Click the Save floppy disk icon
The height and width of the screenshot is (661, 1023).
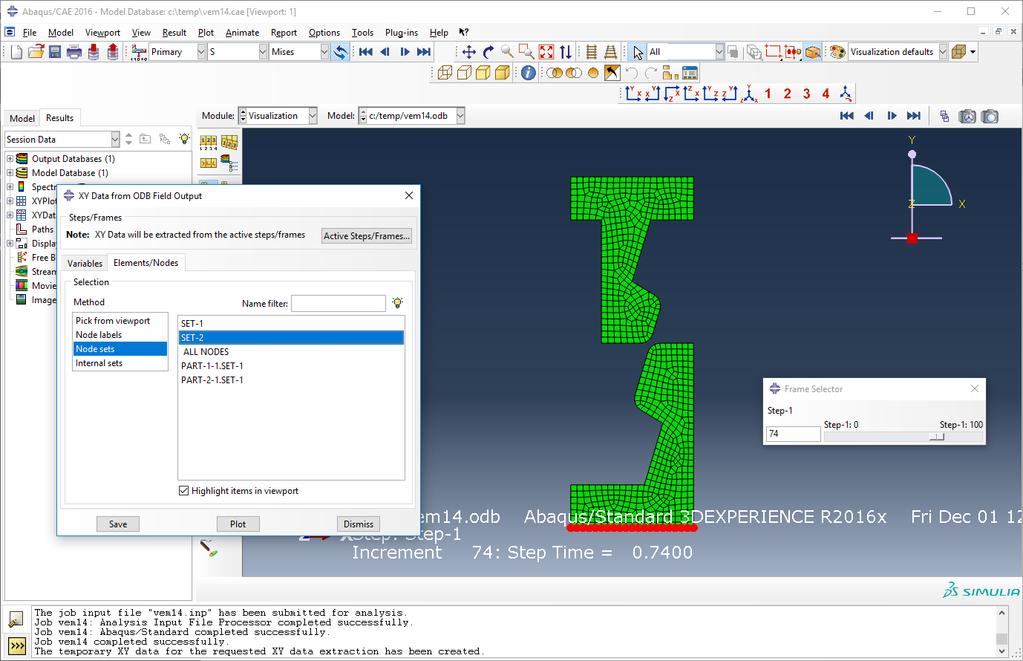55,52
